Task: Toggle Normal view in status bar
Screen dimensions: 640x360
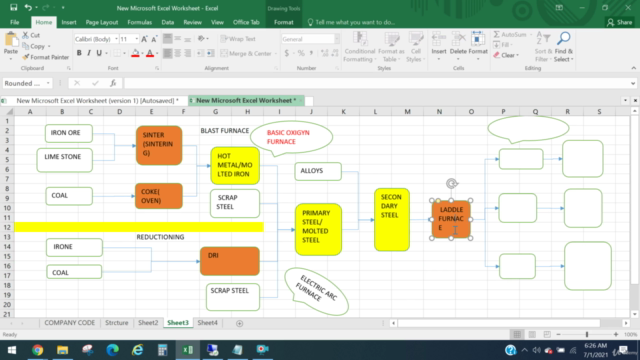Action: 517,334
